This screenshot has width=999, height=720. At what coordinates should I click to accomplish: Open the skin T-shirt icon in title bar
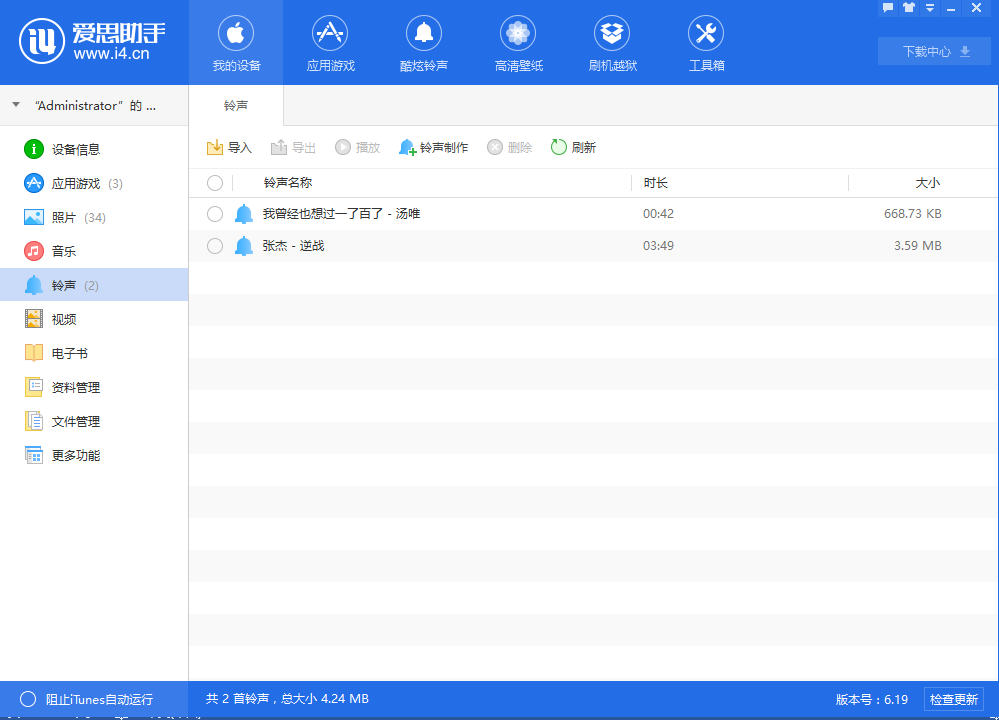click(908, 8)
